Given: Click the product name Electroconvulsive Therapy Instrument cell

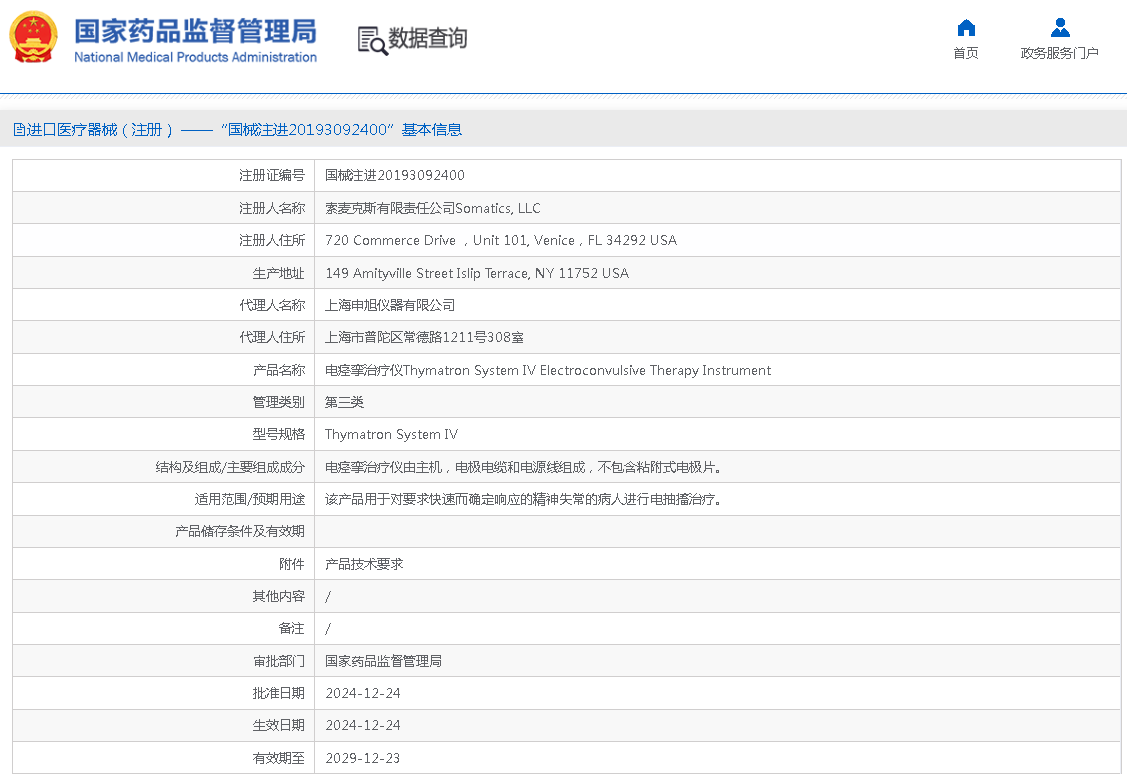Looking at the screenshot, I should (x=547, y=370).
